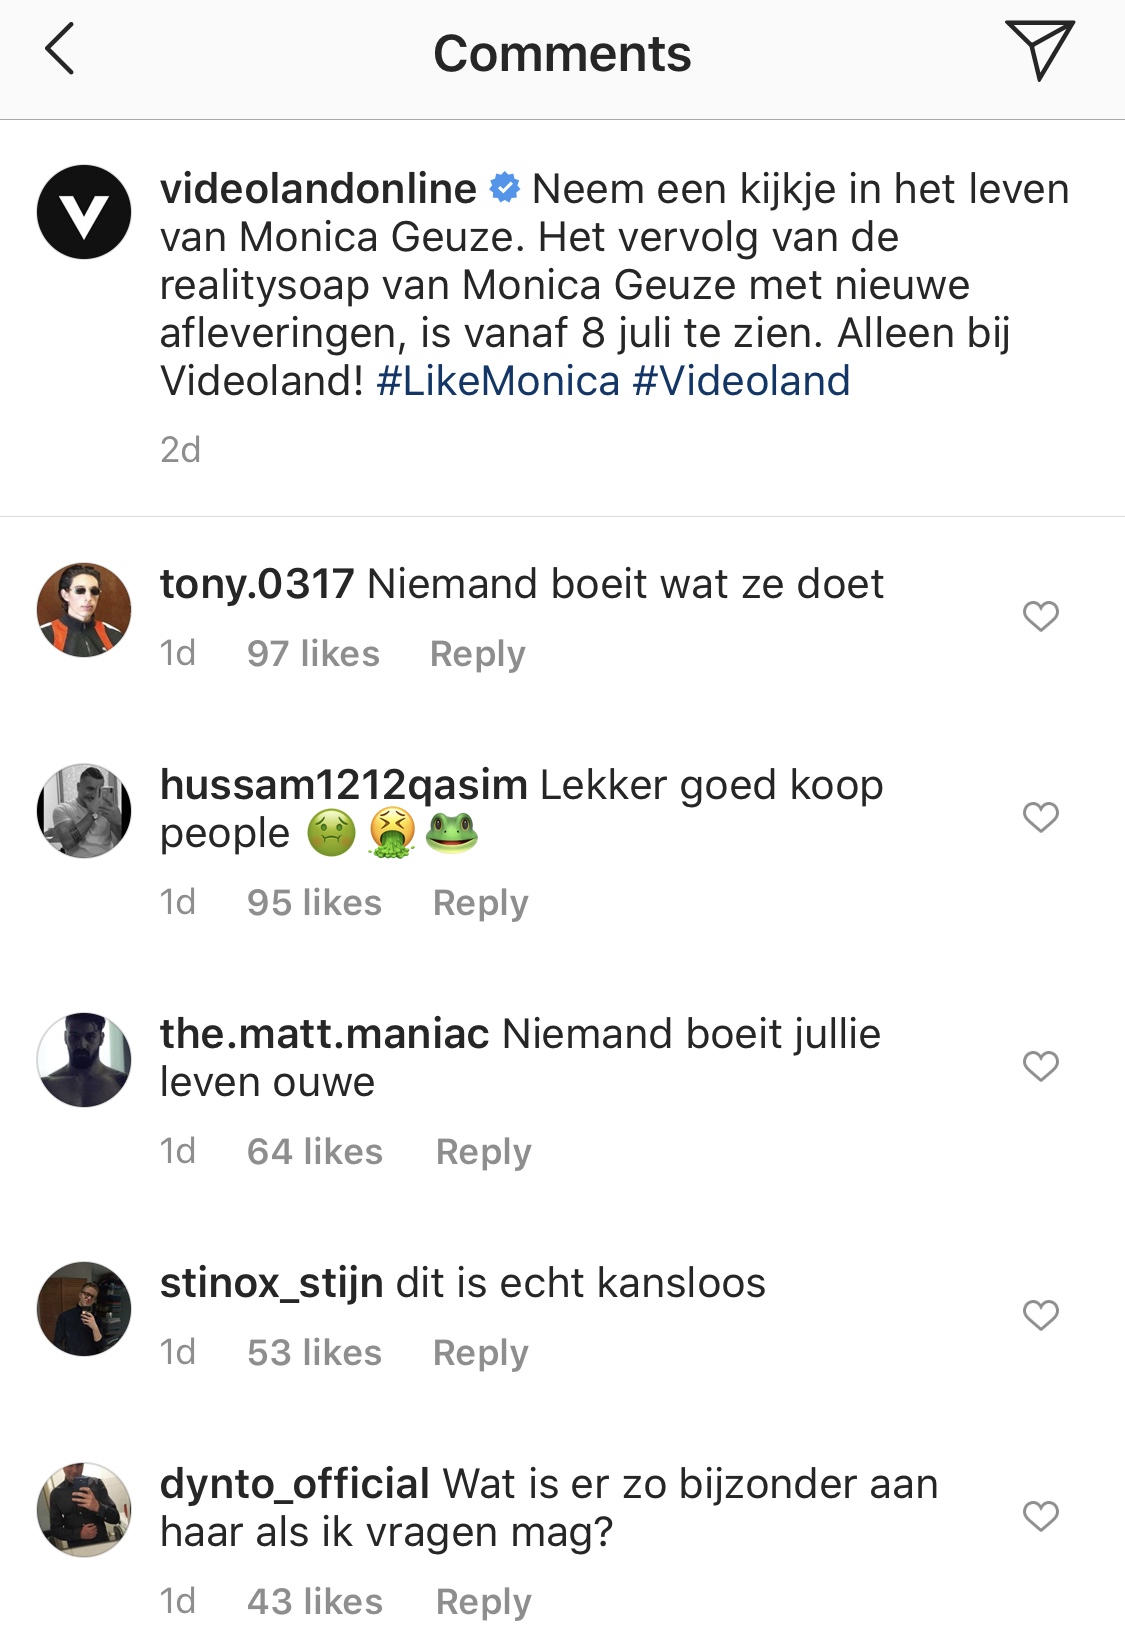This screenshot has width=1125, height=1638.
Task: Open the videolandonline username link
Action: pyautogui.click(x=318, y=189)
